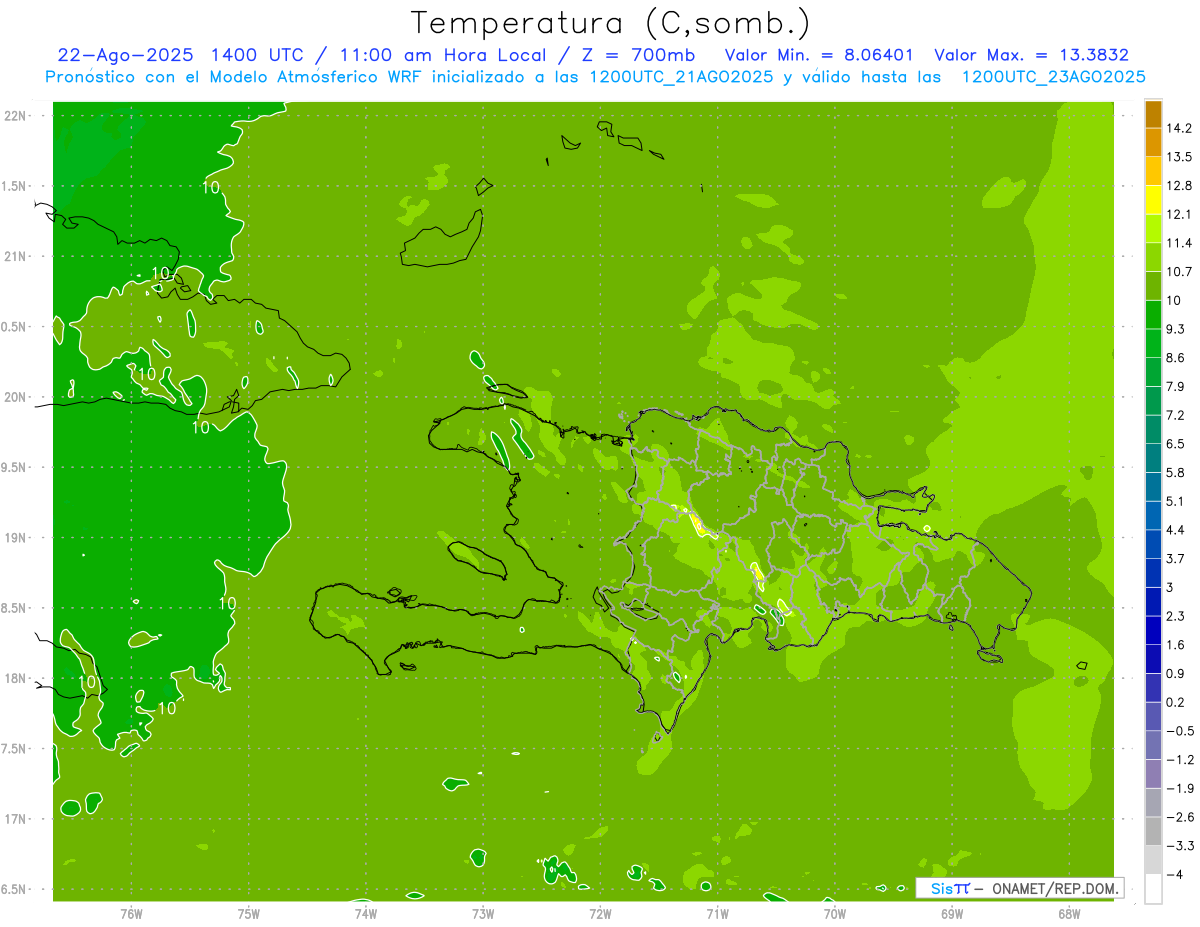Image resolution: width=1200 pixels, height=927 pixels.
Task: Click the longitude label "70W"
Action: coord(835,913)
